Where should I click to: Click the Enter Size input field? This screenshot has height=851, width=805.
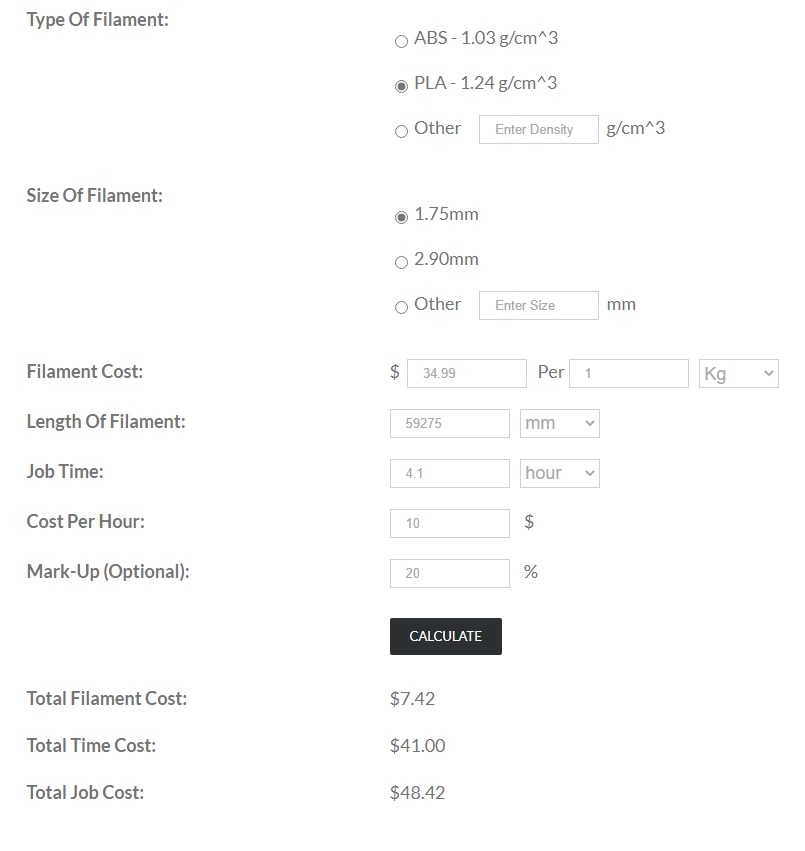pos(538,305)
